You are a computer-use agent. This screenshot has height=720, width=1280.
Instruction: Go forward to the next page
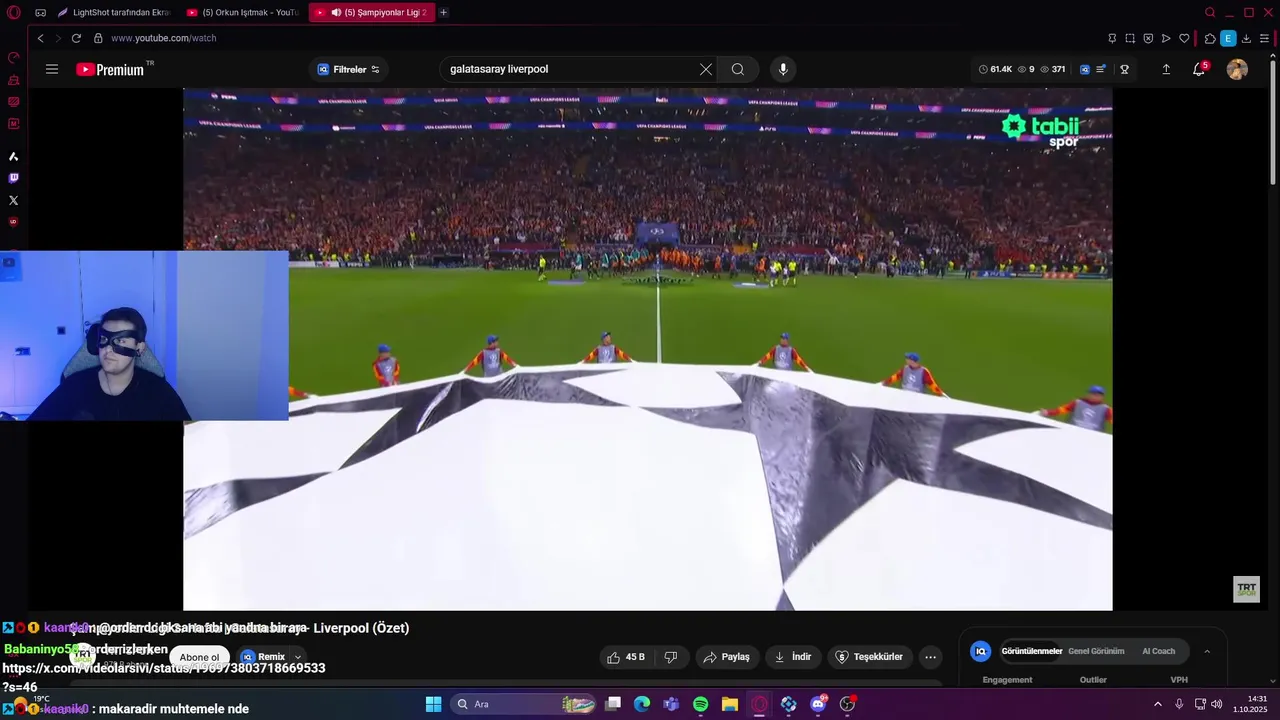57,38
